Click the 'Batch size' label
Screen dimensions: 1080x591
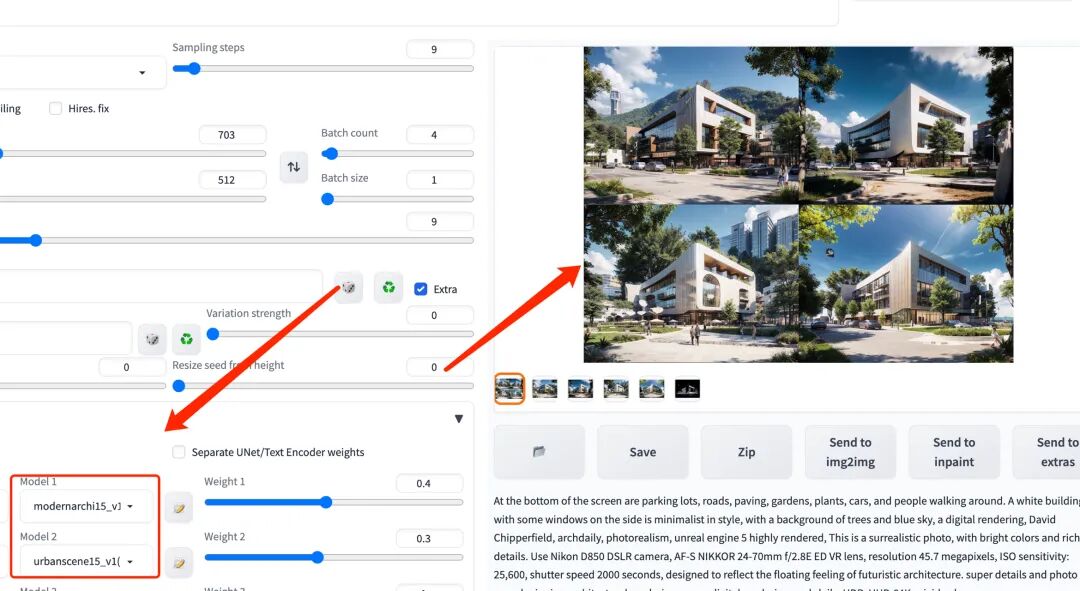(344, 178)
